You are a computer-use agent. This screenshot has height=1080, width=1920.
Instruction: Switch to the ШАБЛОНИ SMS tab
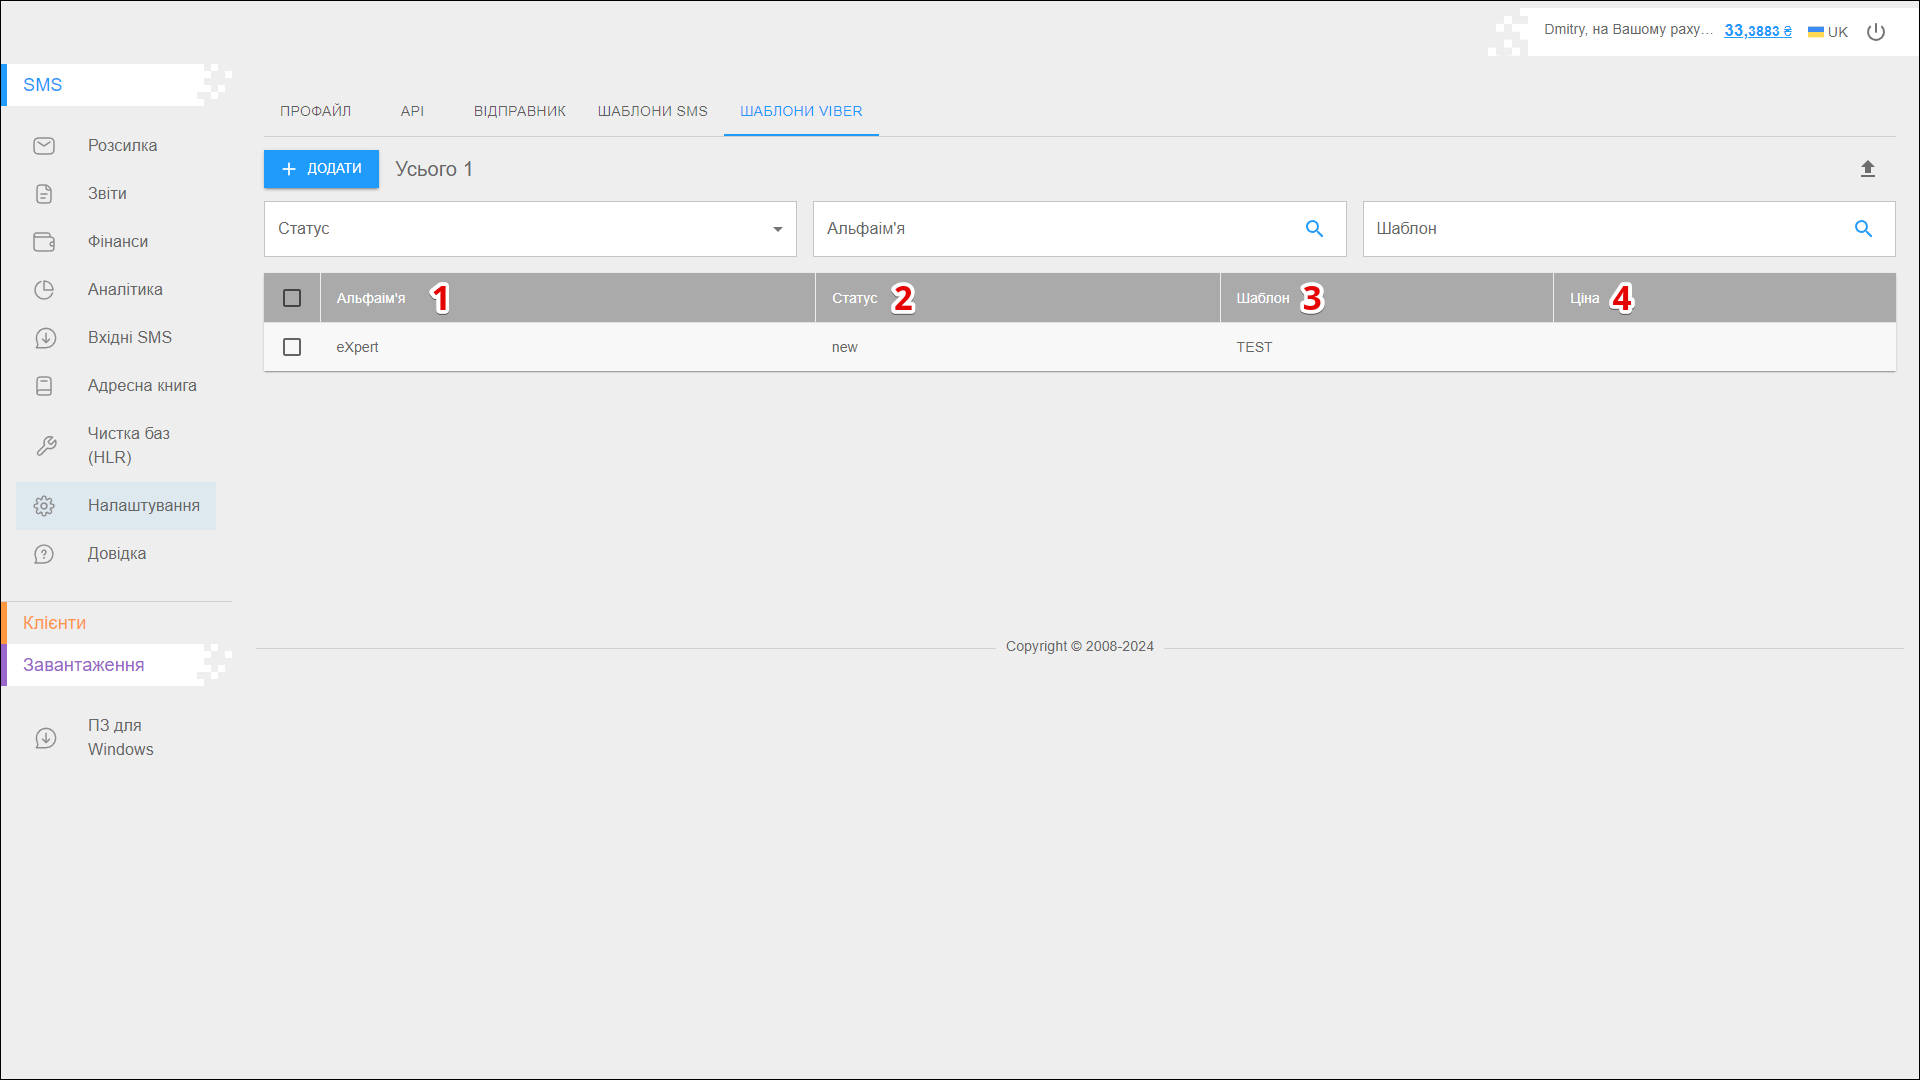652,111
